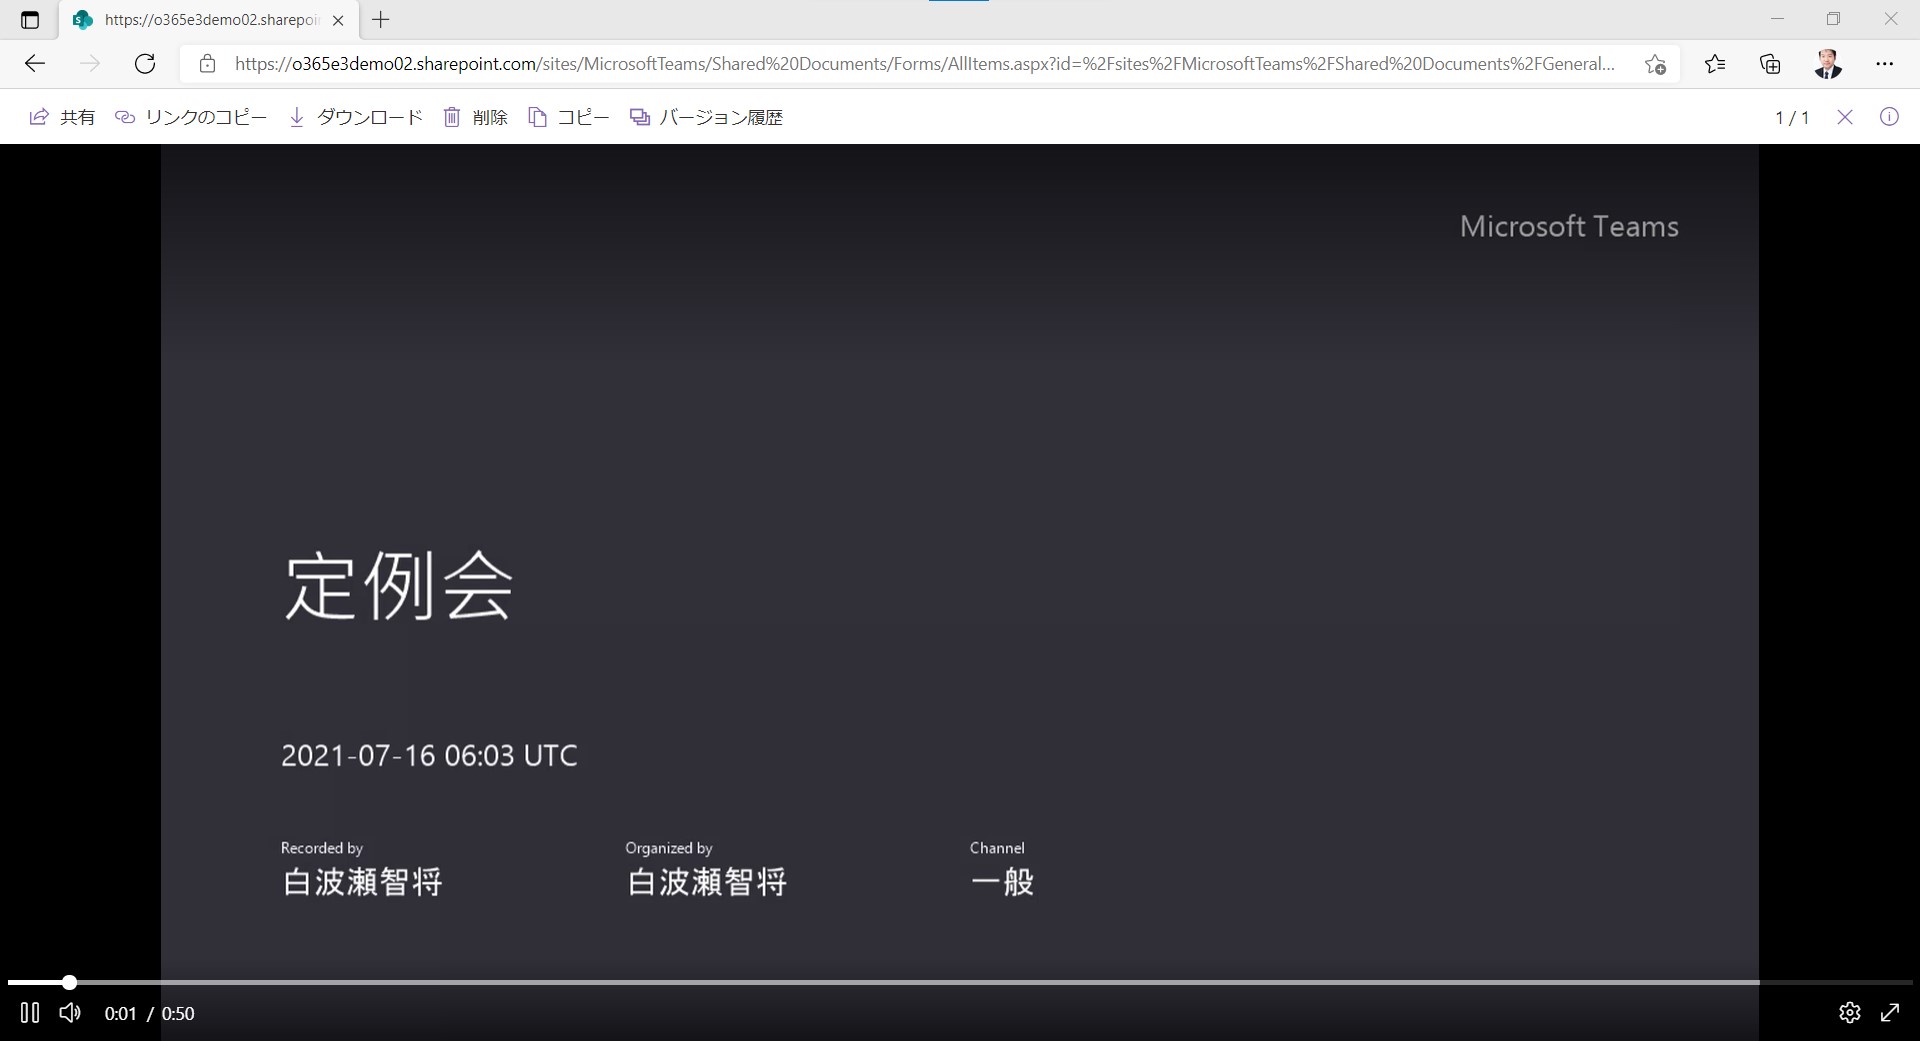Screen dimensions: 1920x1041
Task: Click the 1 / 1 item counter
Action: 1792,118
